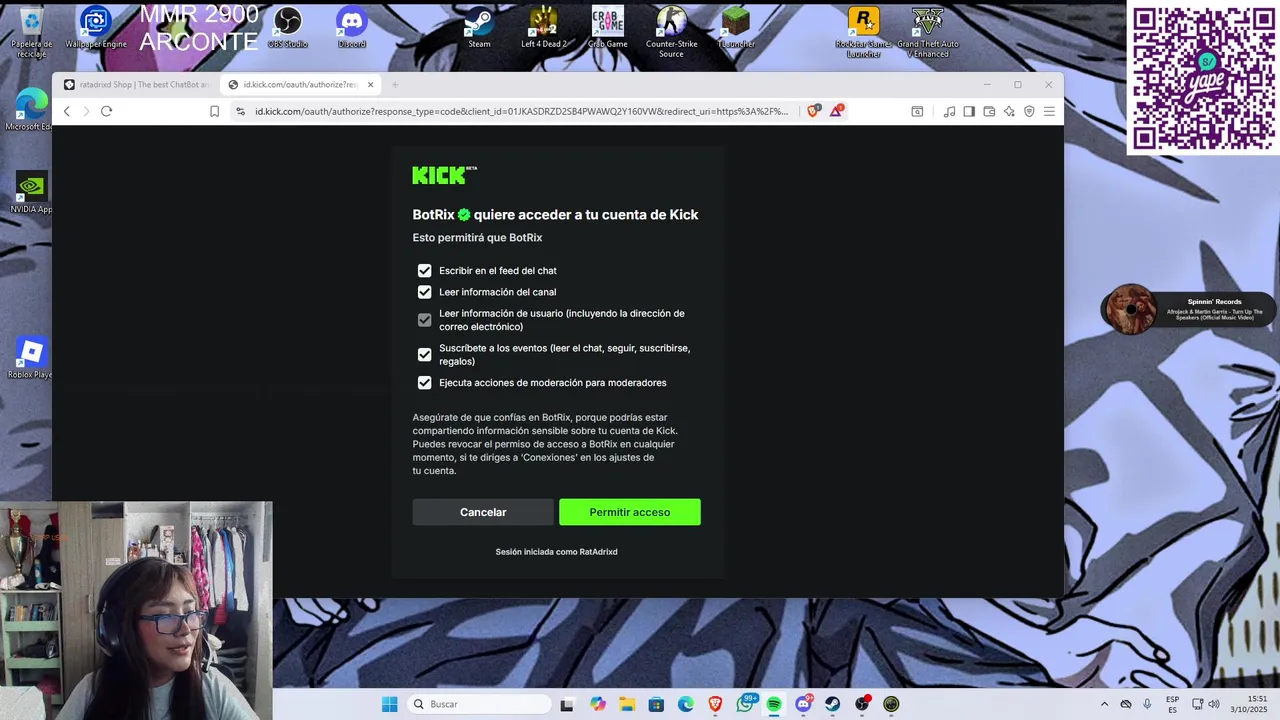Uncheck 'Ejecuta acciones de moderación' checkbox

click(x=425, y=383)
